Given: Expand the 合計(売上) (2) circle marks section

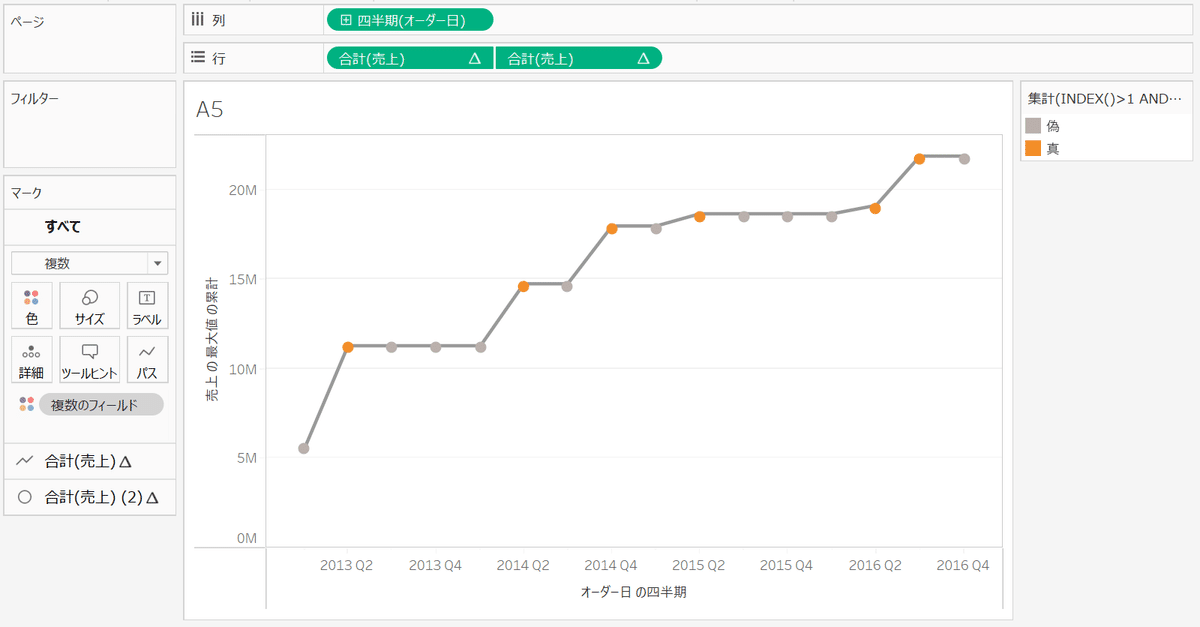Looking at the screenshot, I should click(x=90, y=496).
